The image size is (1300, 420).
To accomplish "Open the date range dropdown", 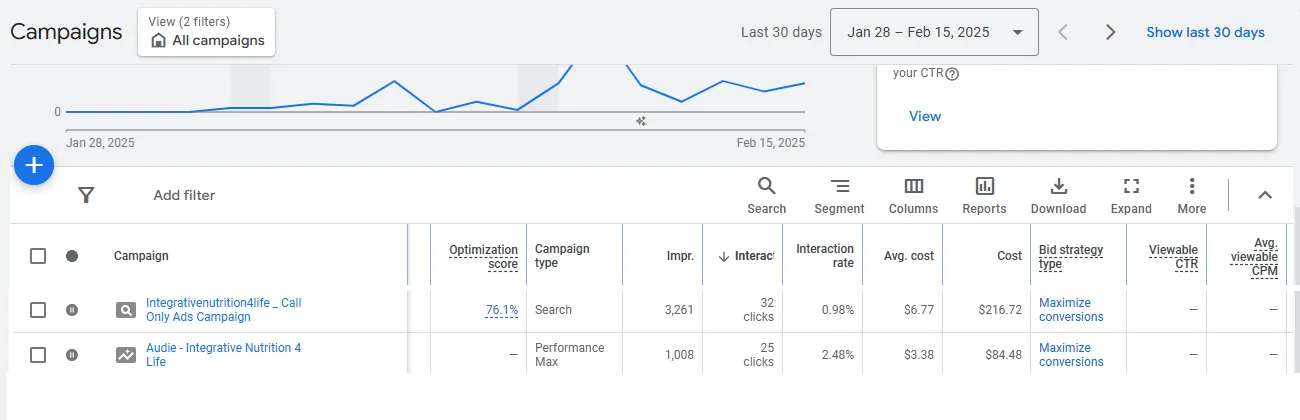I will 935,32.
